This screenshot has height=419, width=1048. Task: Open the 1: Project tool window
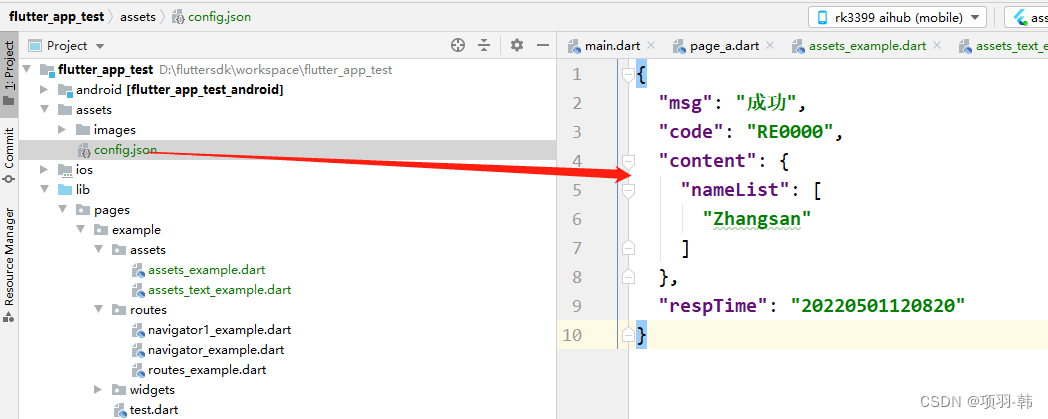[9, 74]
